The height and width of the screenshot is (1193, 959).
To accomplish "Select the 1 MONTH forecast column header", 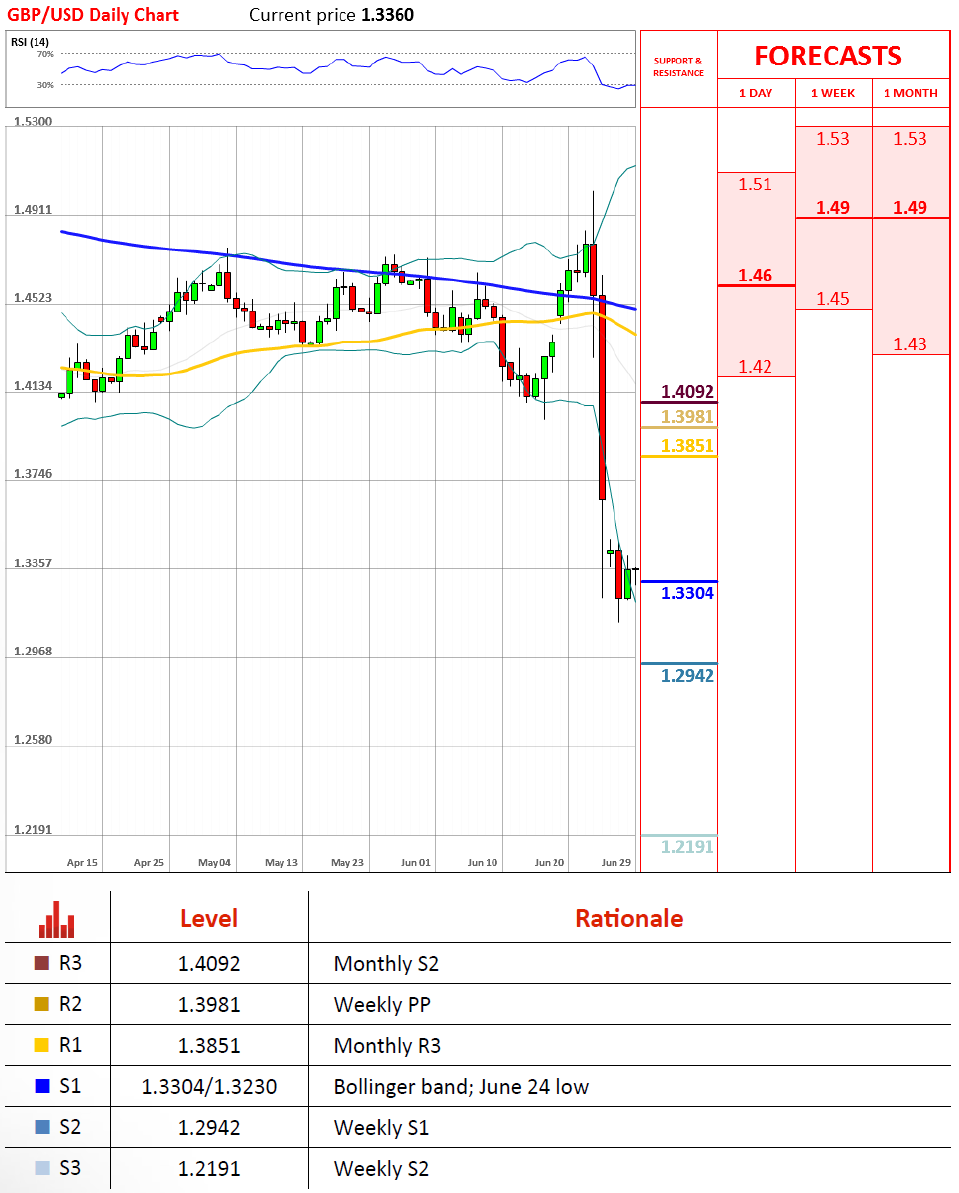I will click(910, 93).
